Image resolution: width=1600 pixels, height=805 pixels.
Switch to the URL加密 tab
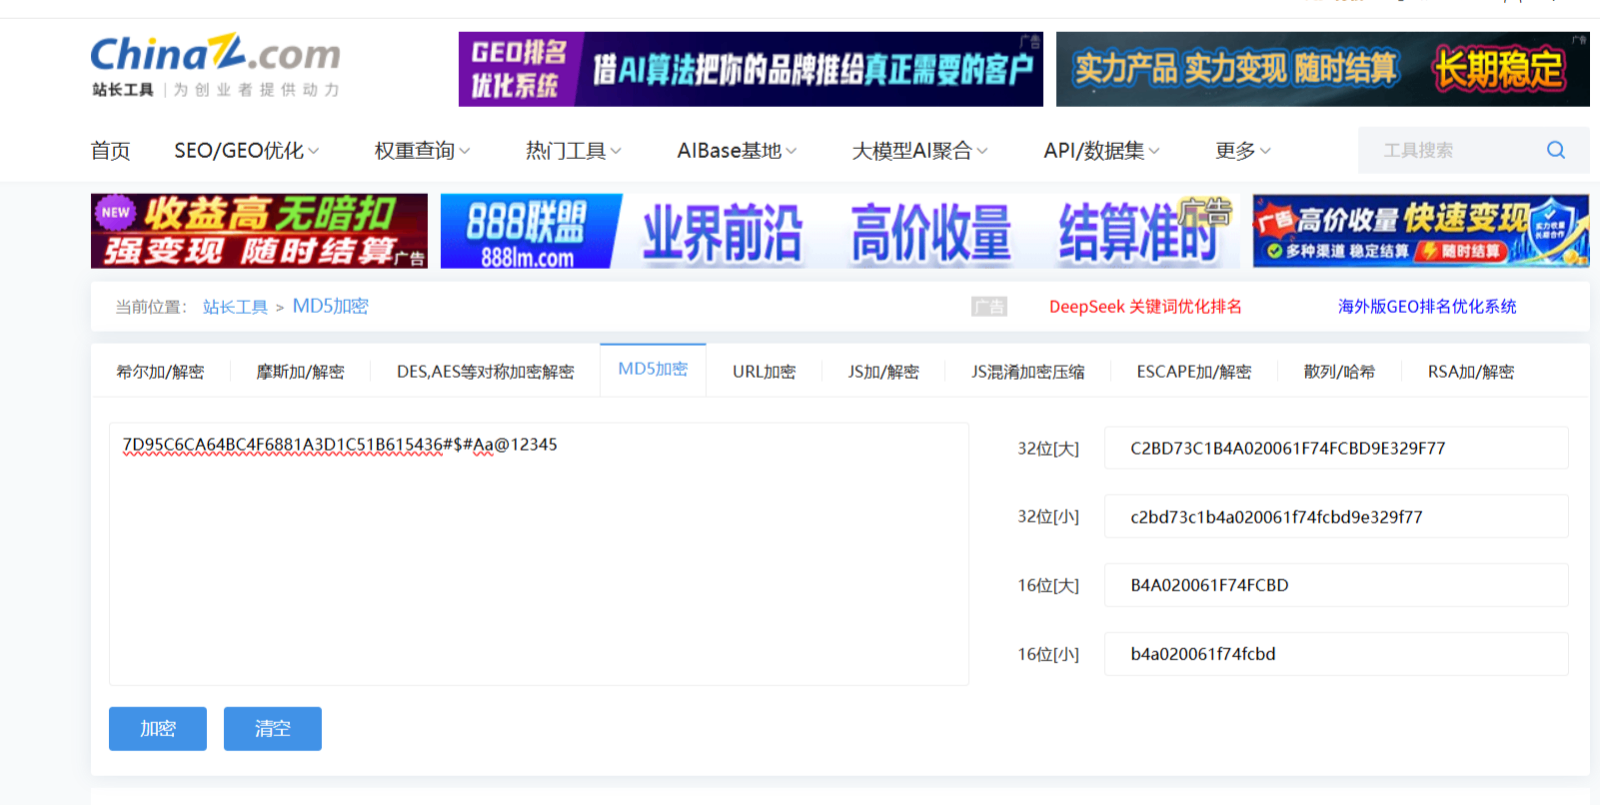click(764, 372)
